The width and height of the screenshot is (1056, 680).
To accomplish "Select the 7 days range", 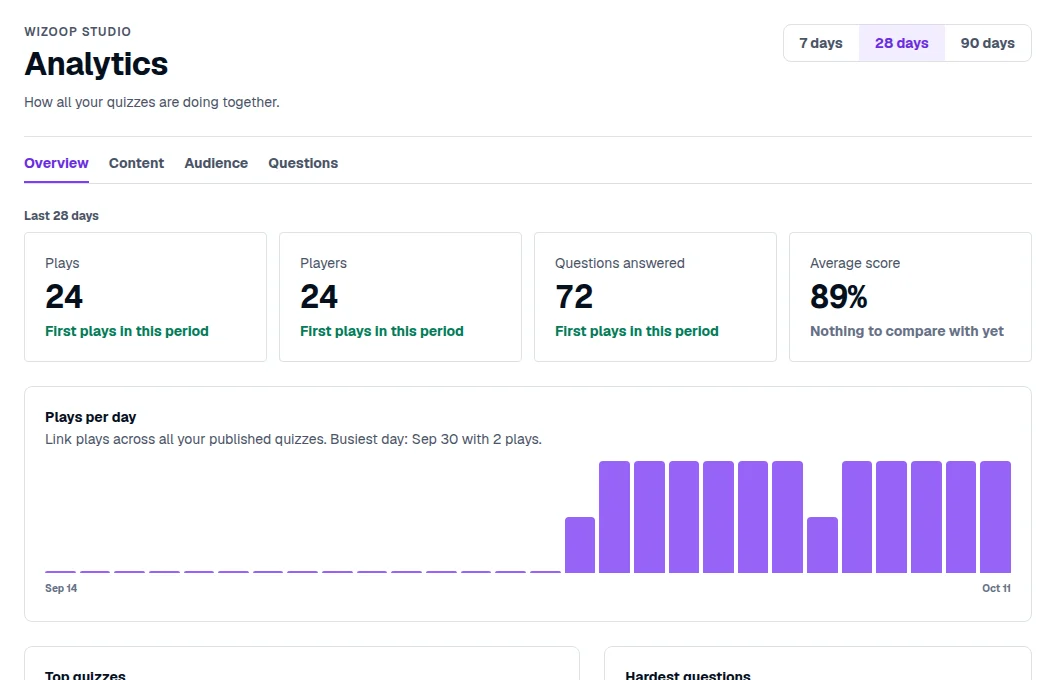I will 821,43.
